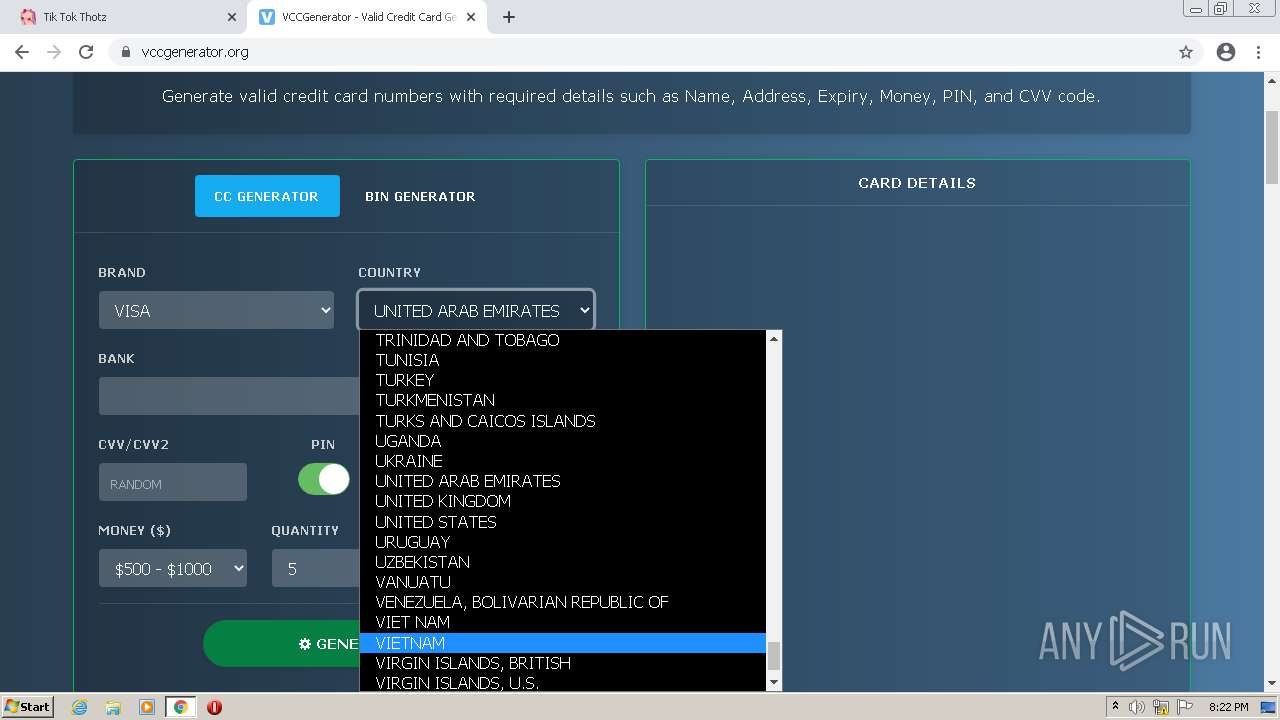The width and height of the screenshot is (1280, 720).
Task: Select the highlighted VIETNAM option
Action: (563, 643)
